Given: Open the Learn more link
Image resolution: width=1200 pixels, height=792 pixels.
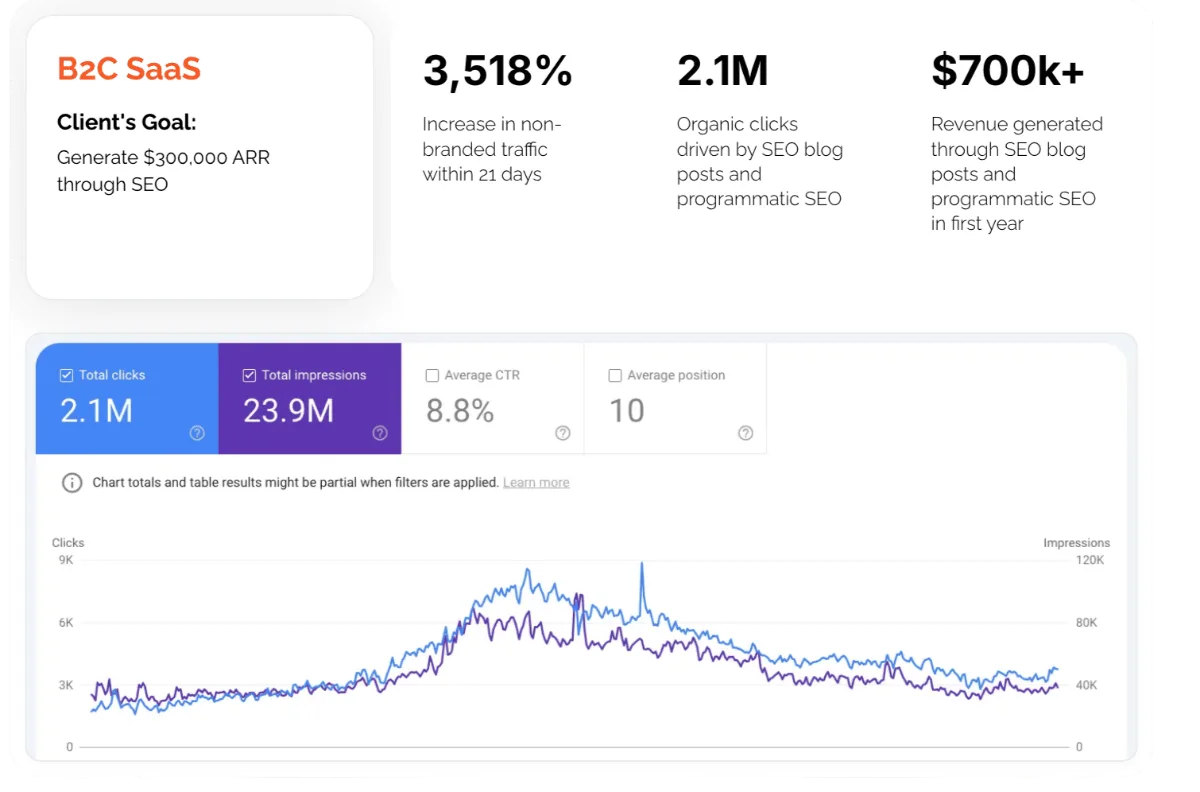Looking at the screenshot, I should click(536, 482).
